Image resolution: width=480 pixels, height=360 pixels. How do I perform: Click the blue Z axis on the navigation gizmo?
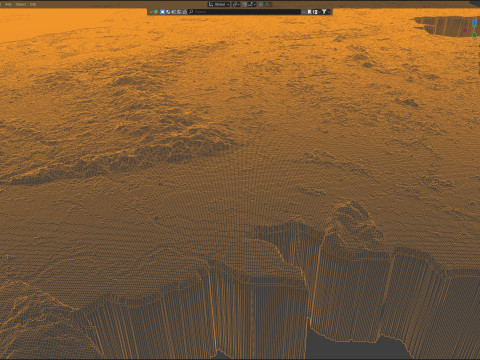point(475,23)
